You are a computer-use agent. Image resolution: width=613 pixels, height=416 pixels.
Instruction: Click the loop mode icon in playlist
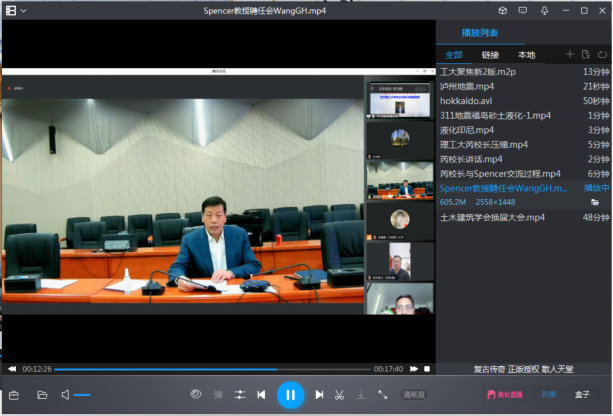[603, 54]
